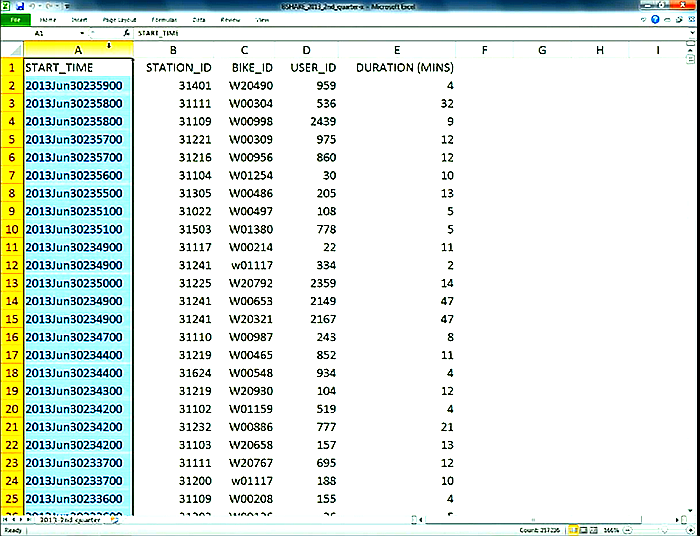Minimize the ribbon with the caret icon
This screenshot has height=536, width=700.
click(643, 20)
